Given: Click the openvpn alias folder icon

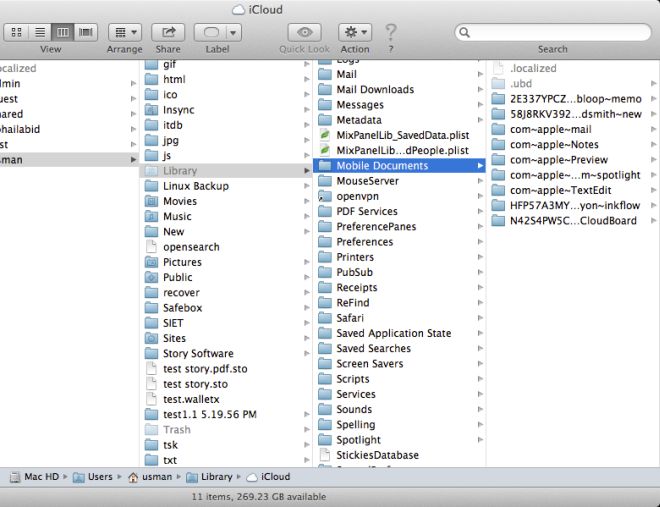Looking at the screenshot, I should click(x=325, y=196).
